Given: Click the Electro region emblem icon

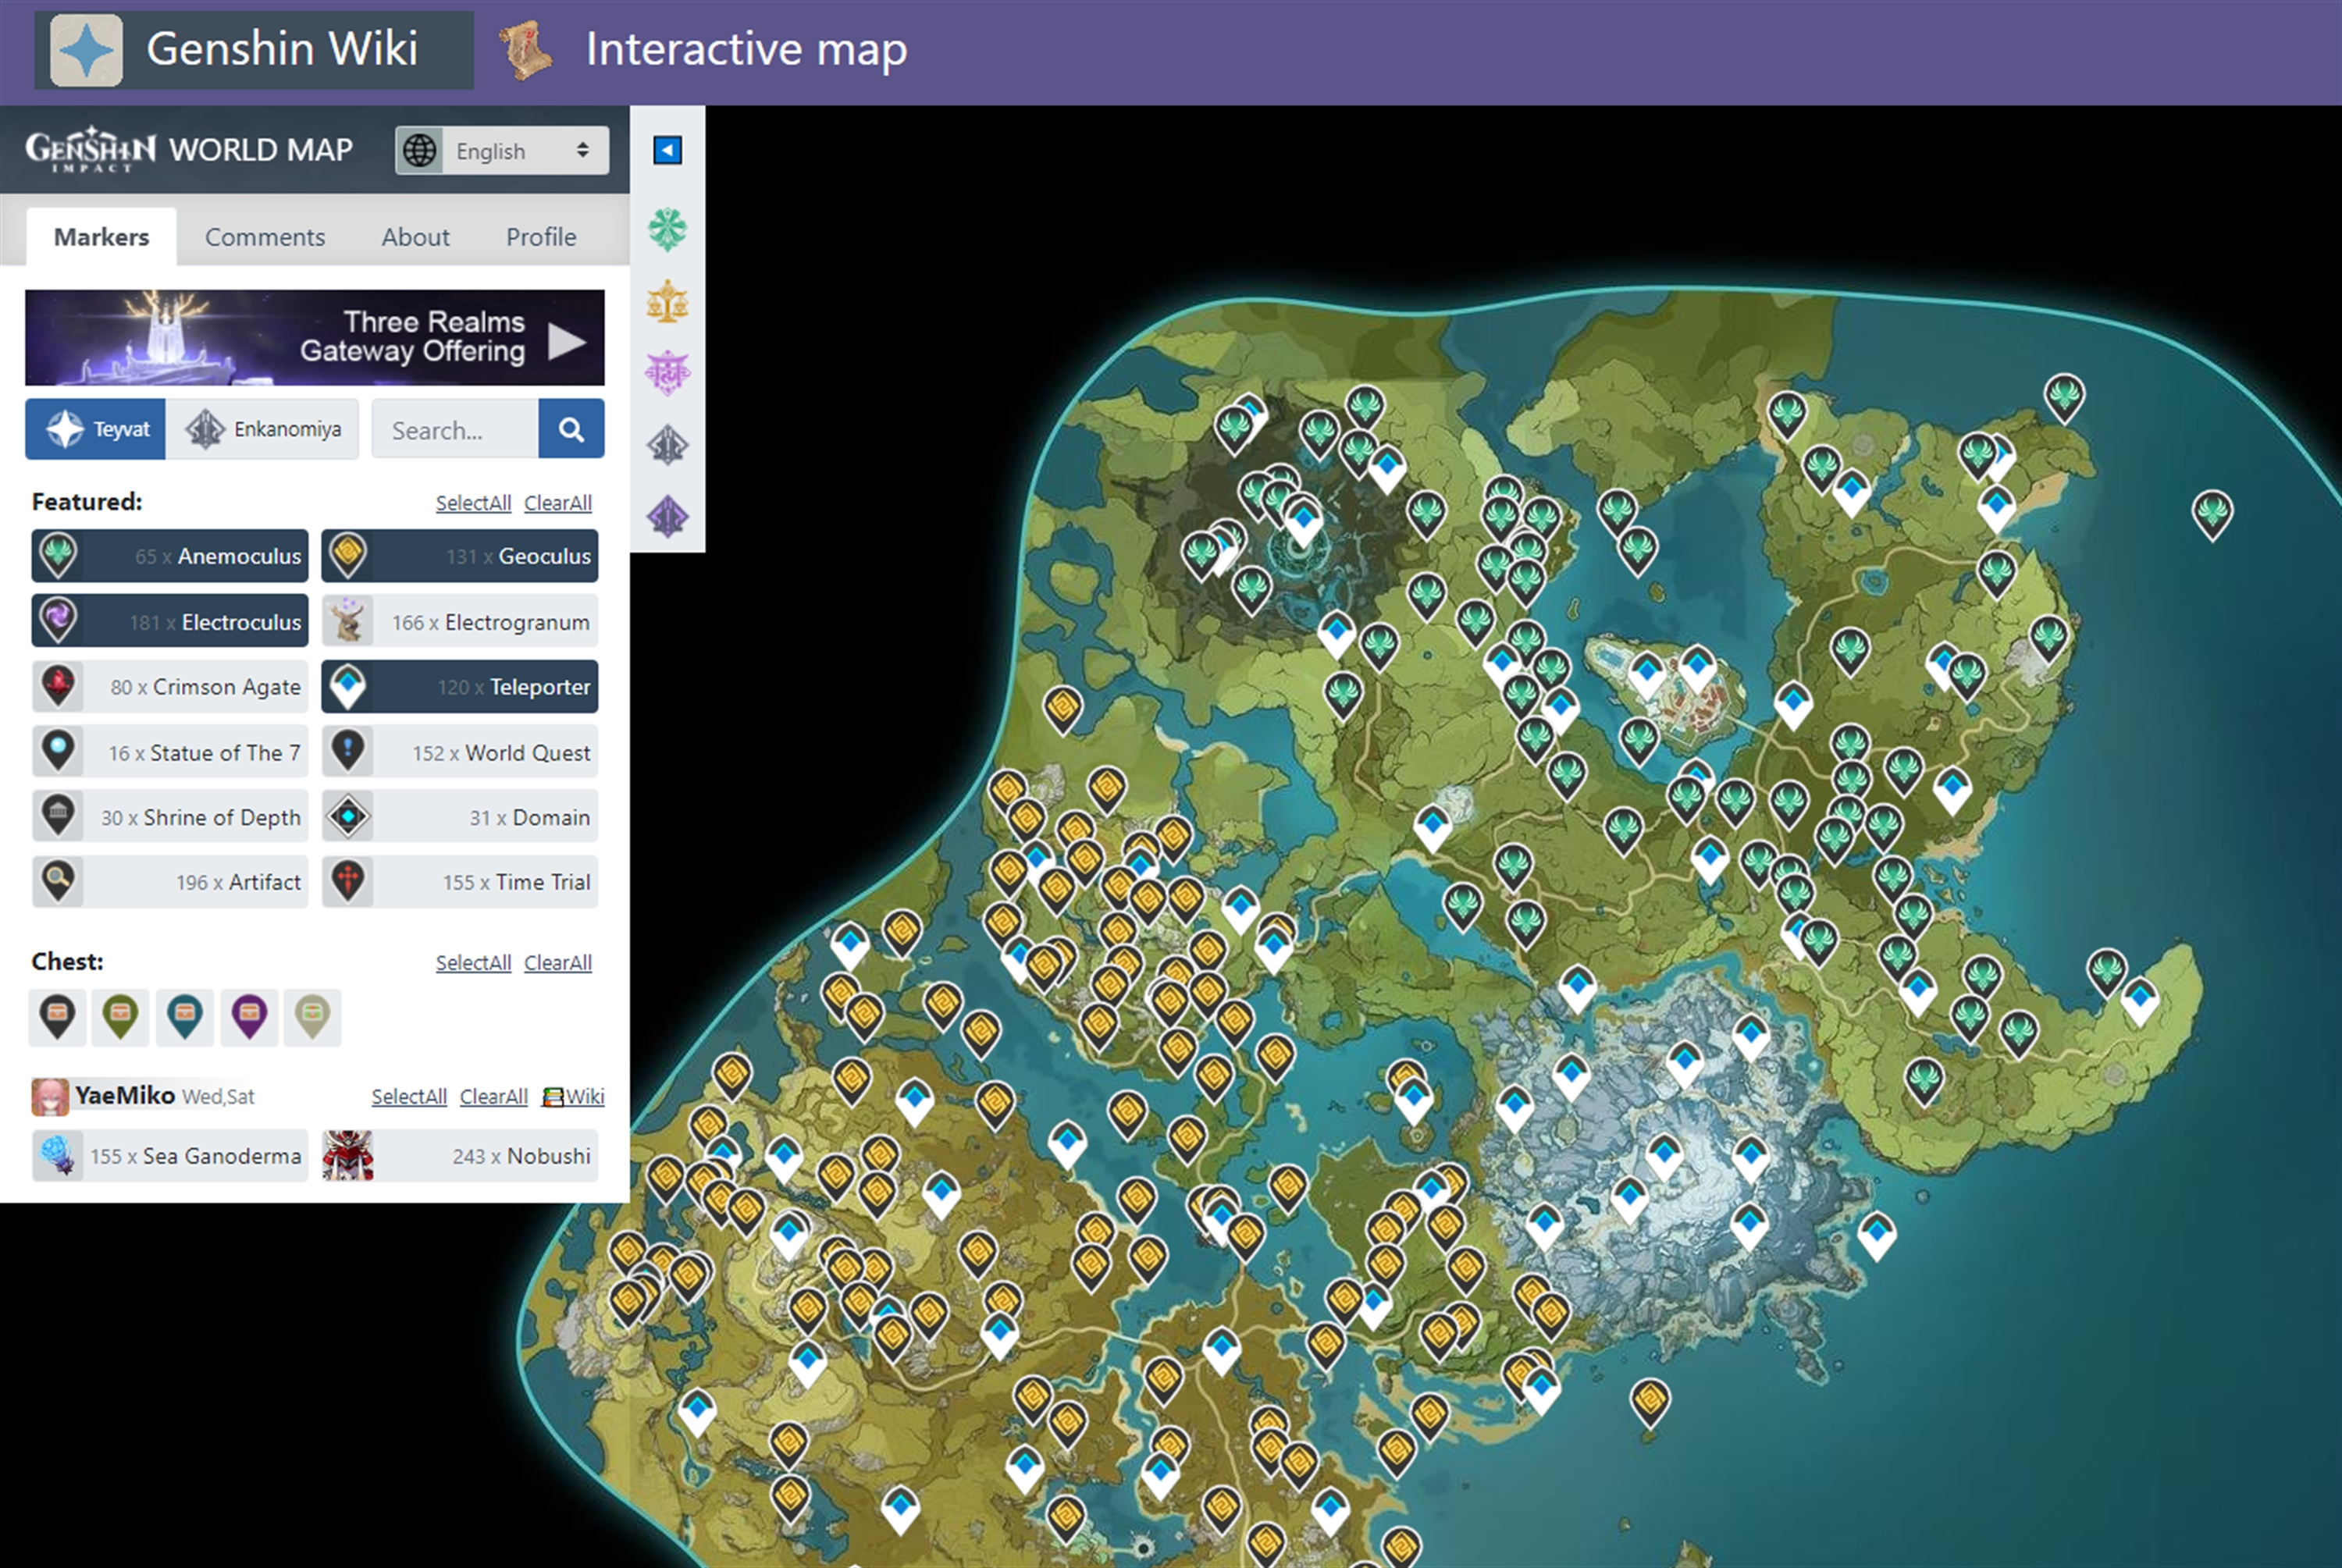Looking at the screenshot, I should [x=667, y=373].
